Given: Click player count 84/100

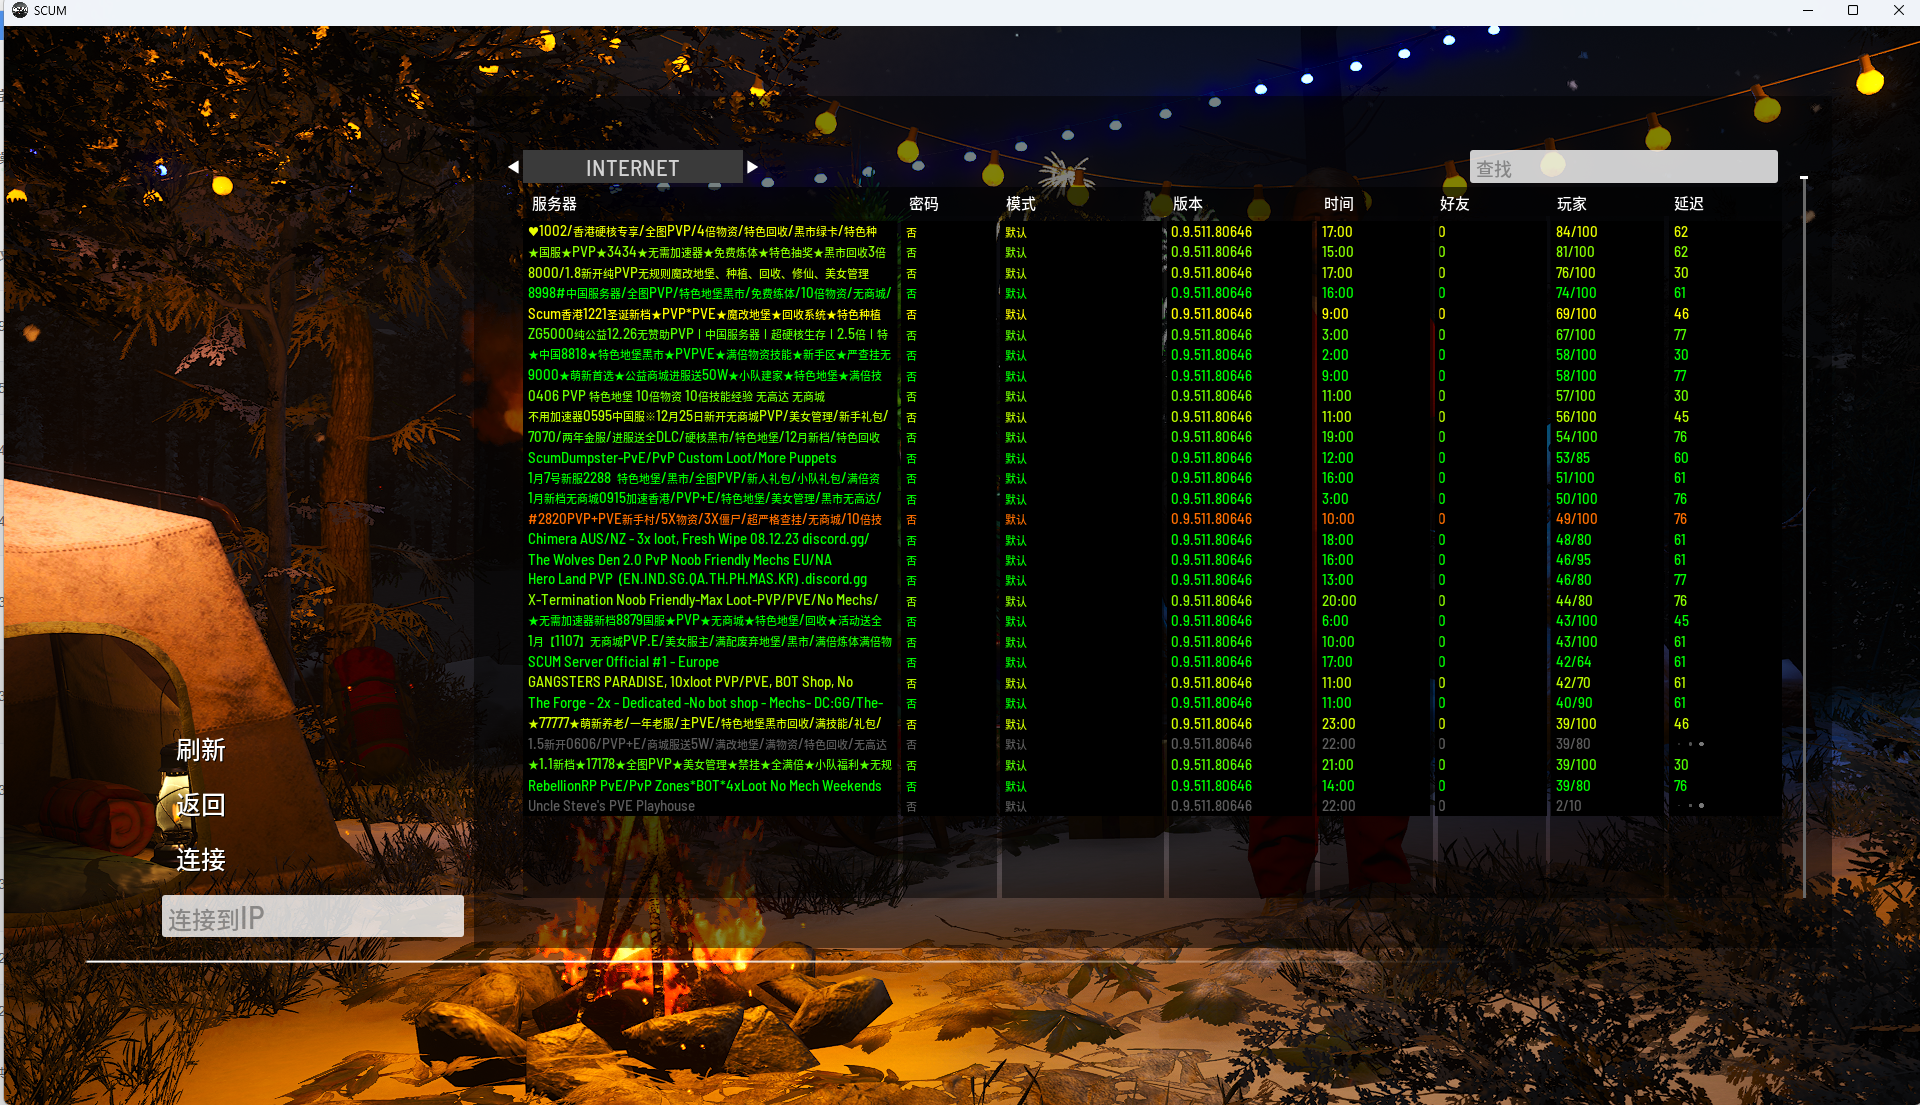Looking at the screenshot, I should (1576, 232).
